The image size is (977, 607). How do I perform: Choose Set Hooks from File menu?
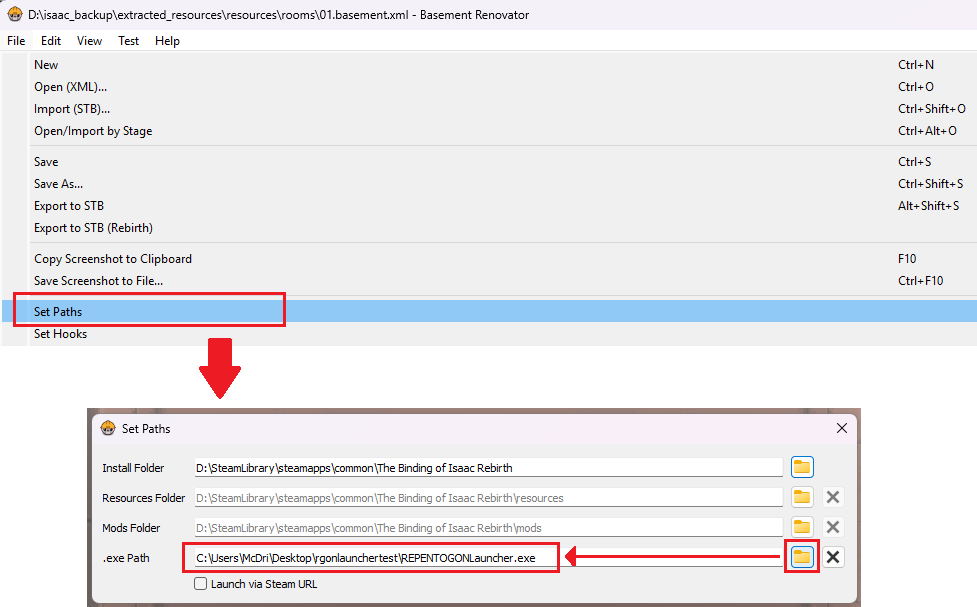(x=60, y=334)
